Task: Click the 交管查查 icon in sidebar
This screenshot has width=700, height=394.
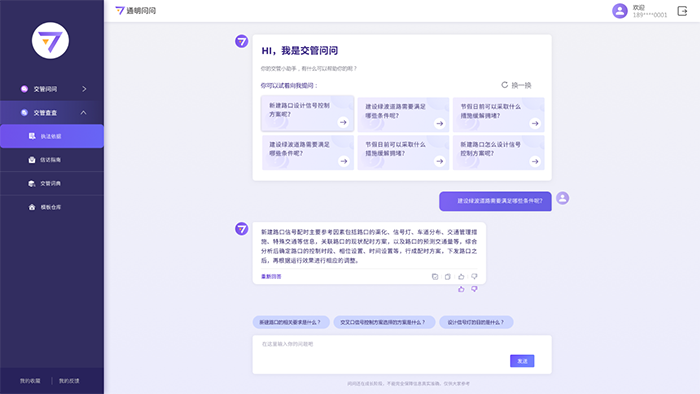Action: [24, 112]
